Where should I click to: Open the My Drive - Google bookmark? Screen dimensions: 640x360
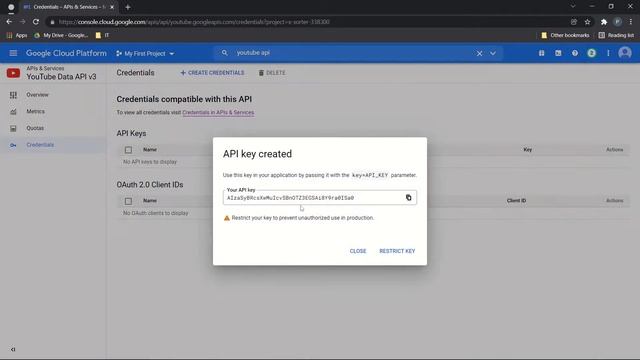pos(61,36)
